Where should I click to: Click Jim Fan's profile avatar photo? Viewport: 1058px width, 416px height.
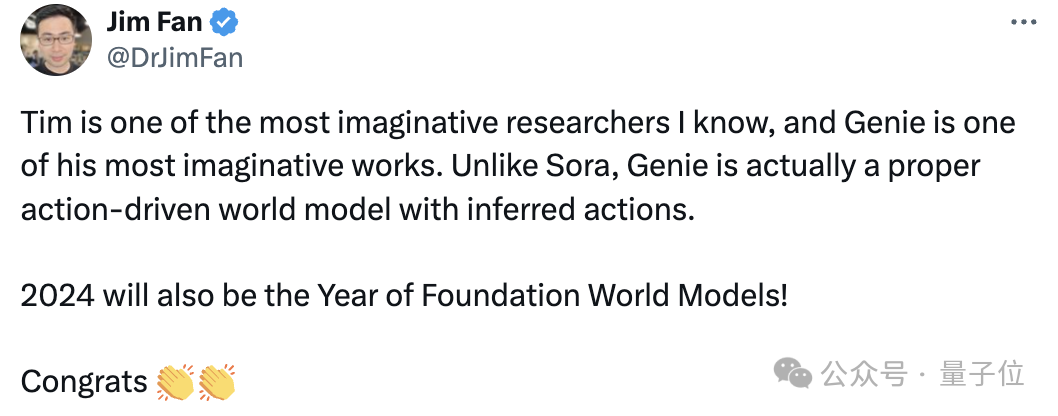pos(55,40)
